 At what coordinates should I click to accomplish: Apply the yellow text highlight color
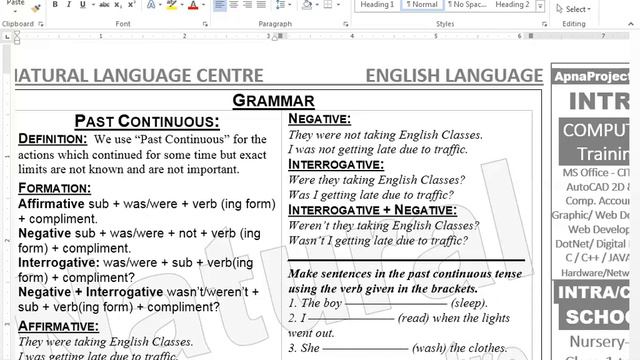172,4
